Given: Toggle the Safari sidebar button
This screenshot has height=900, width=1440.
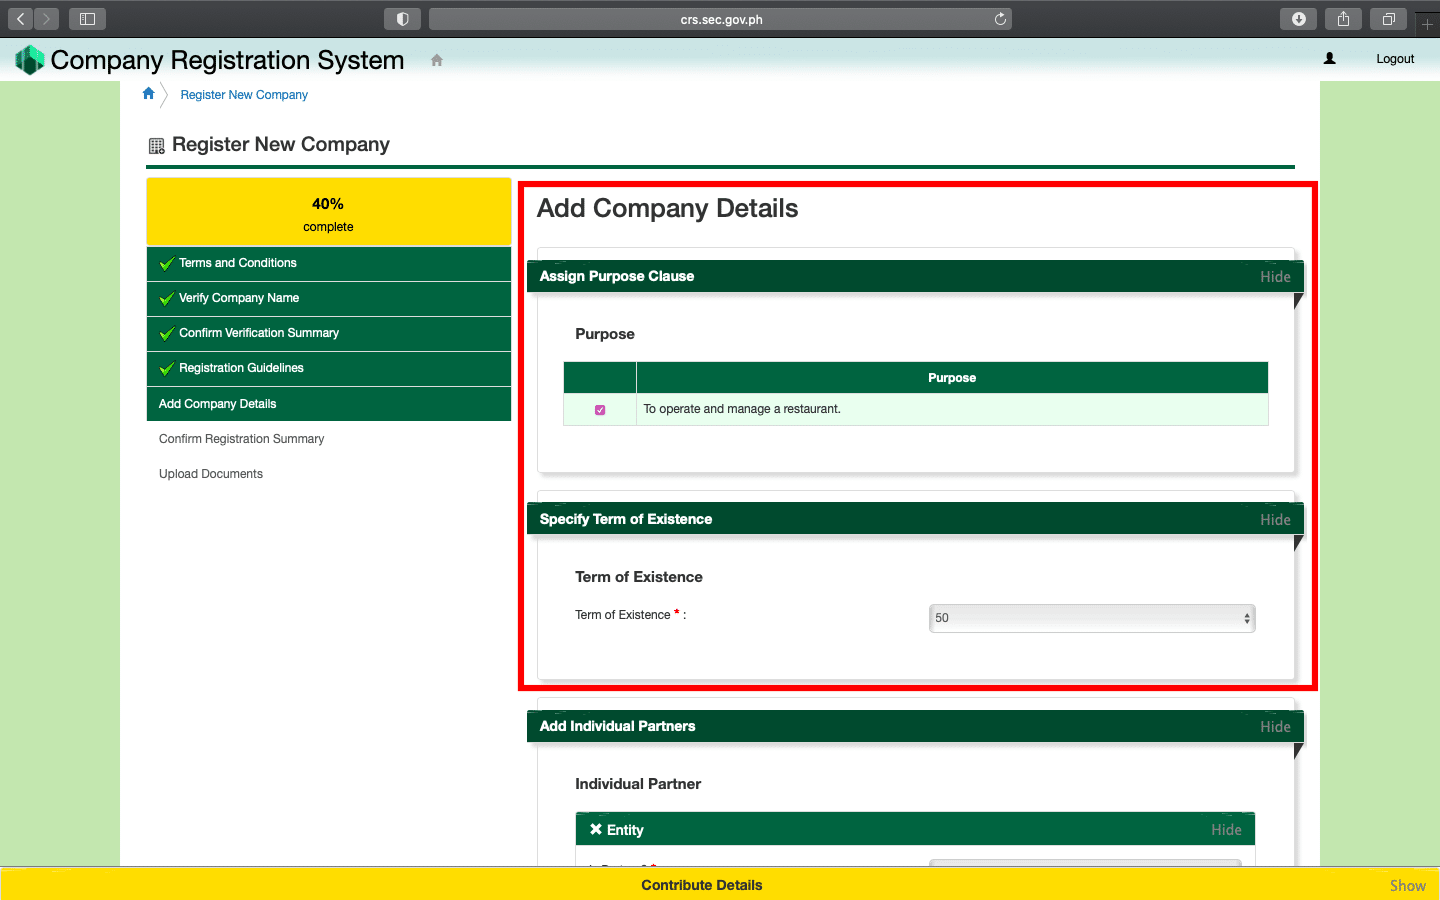Looking at the screenshot, I should [x=87, y=19].
